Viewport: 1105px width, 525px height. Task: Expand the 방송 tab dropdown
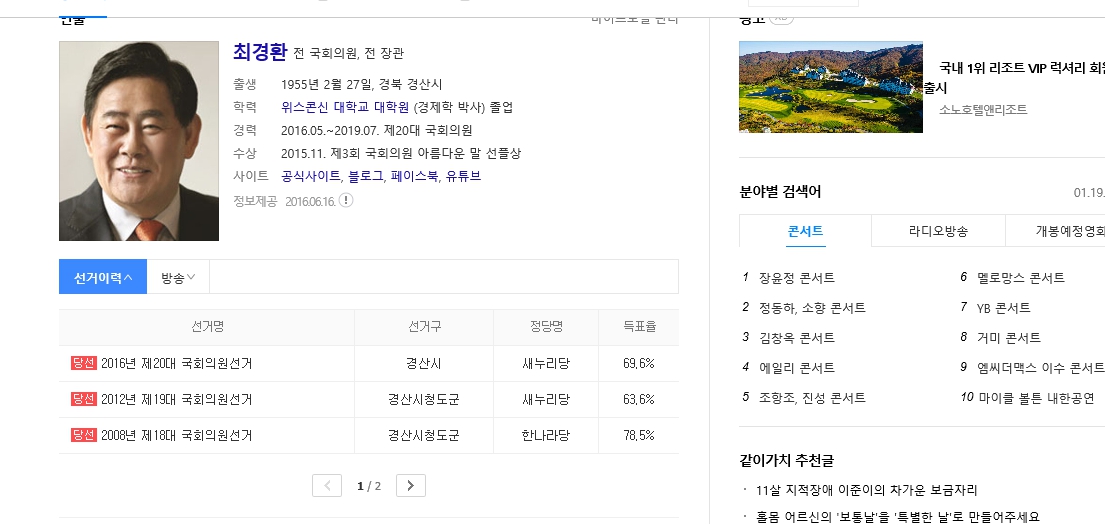tap(178, 278)
